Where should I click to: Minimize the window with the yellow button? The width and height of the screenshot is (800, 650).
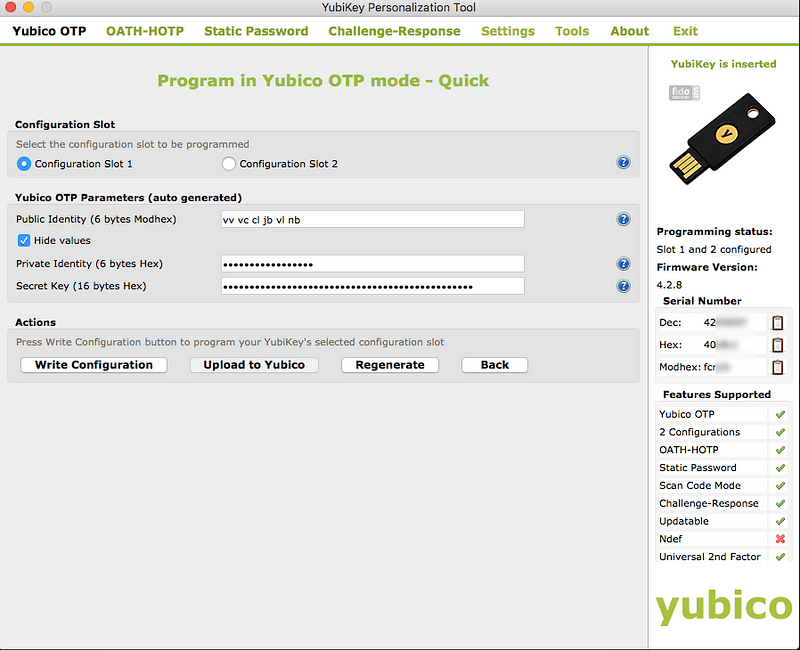click(29, 7)
